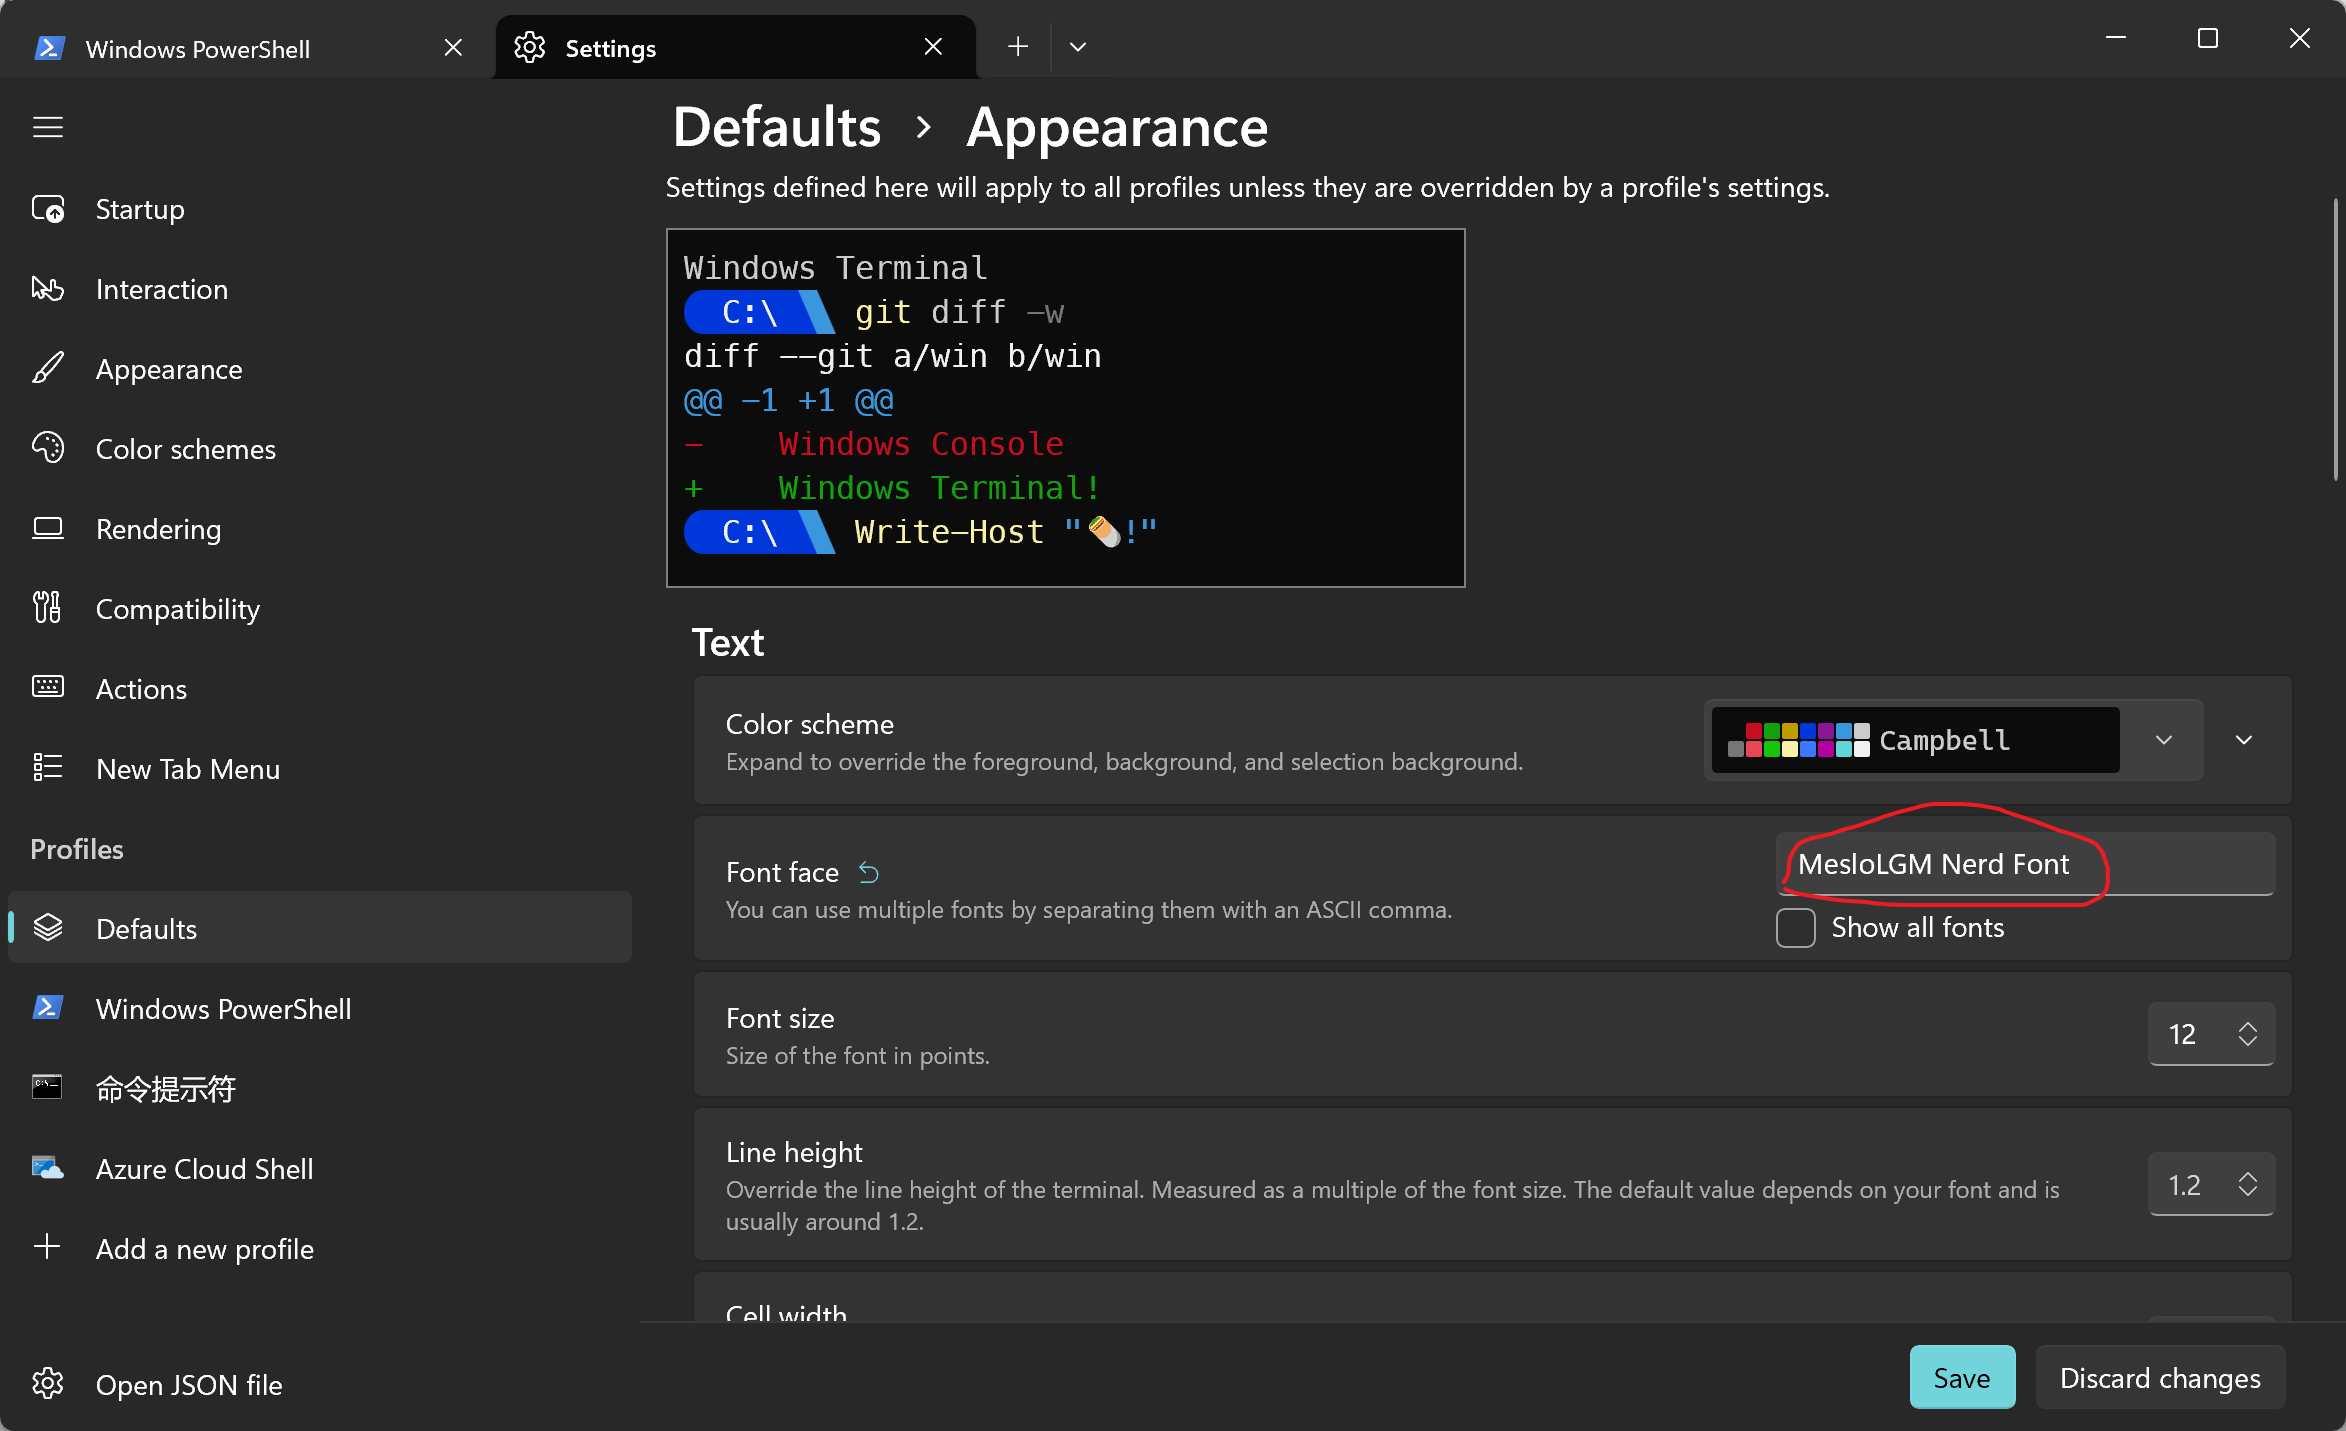
Task: Click the Font face text field
Action: pos(2024,864)
